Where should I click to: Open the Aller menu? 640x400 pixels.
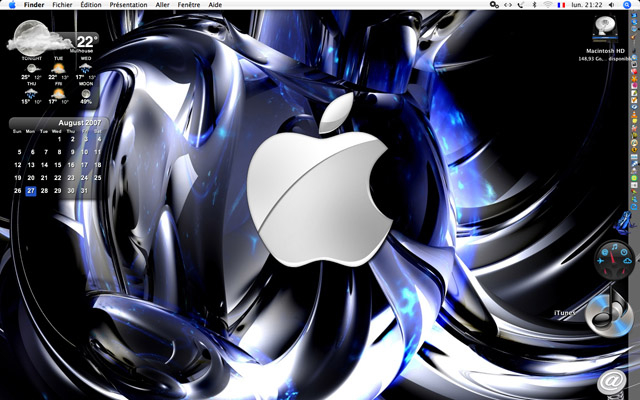pyautogui.click(x=162, y=5)
